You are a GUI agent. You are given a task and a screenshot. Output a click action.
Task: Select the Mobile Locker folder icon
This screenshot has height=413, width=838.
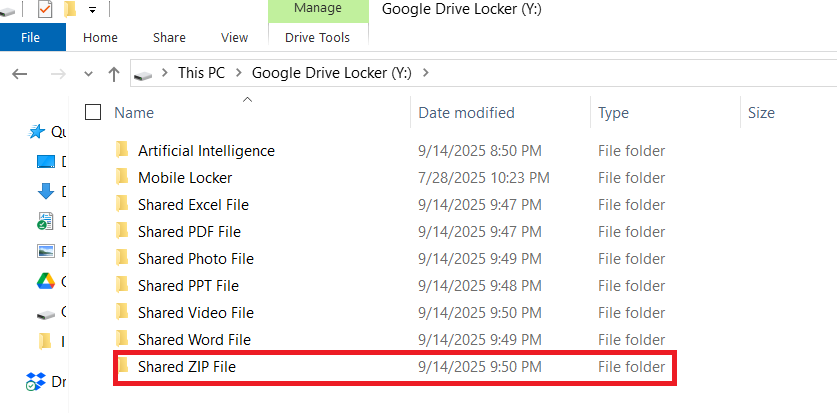pyautogui.click(x=122, y=178)
